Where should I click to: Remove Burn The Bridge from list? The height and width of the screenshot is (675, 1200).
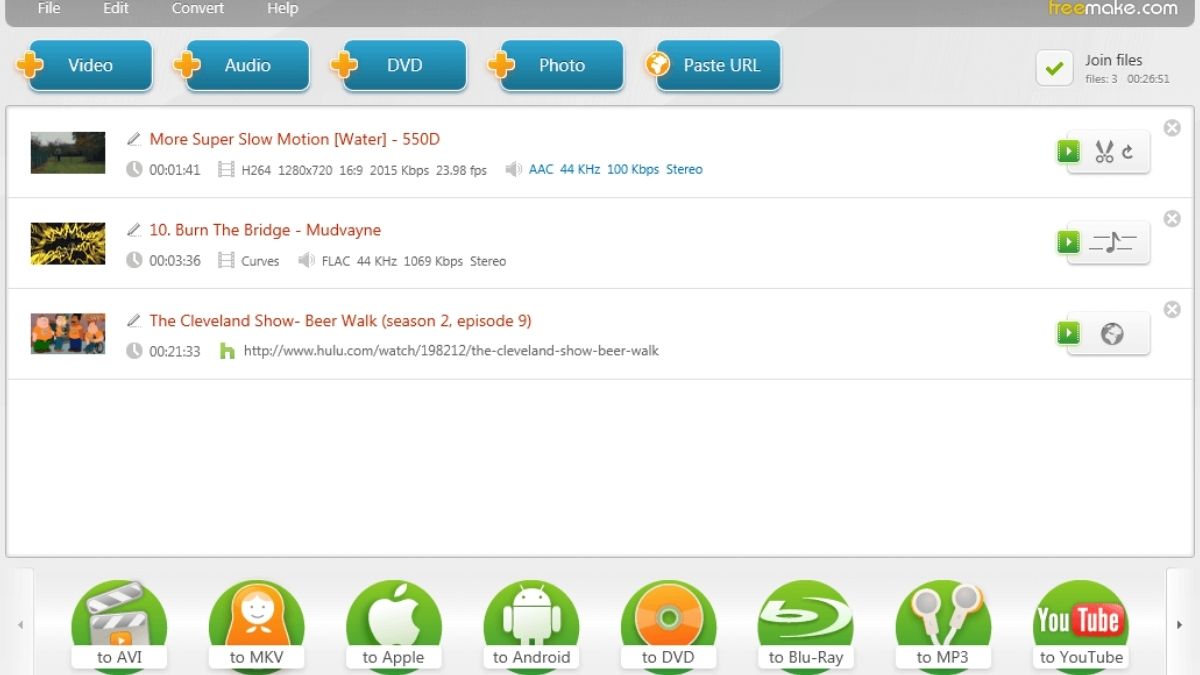[1172, 219]
